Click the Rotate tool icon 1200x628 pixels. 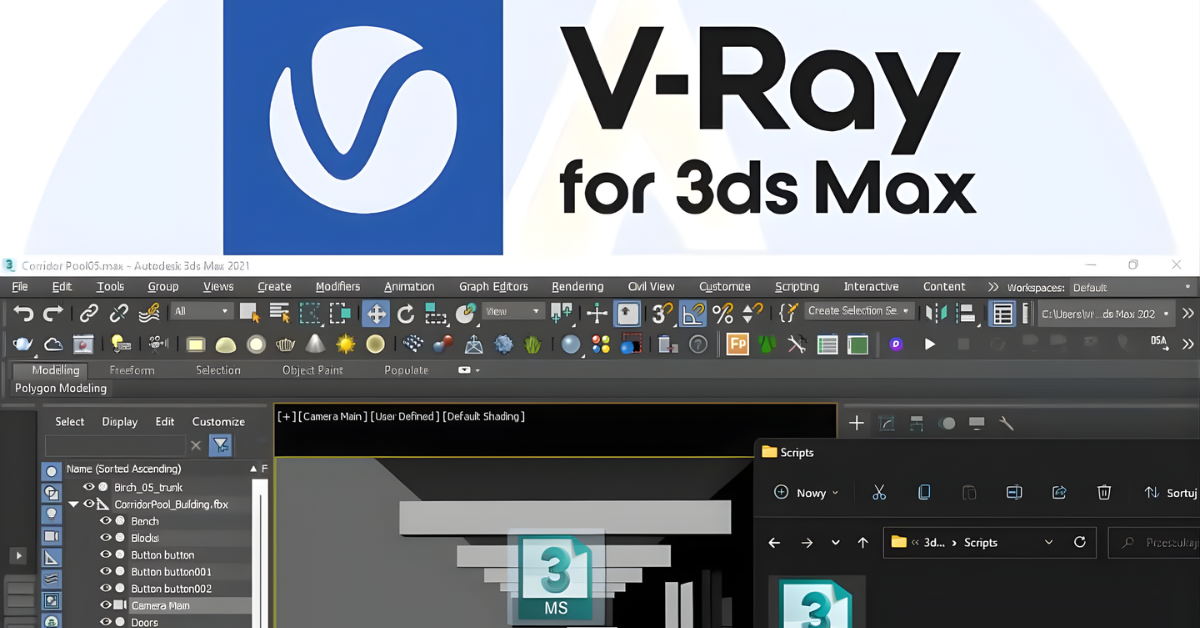coord(405,314)
